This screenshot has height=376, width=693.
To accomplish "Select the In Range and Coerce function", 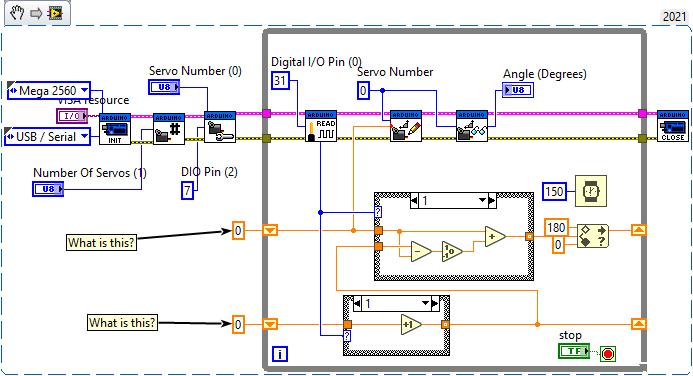I will pos(593,236).
